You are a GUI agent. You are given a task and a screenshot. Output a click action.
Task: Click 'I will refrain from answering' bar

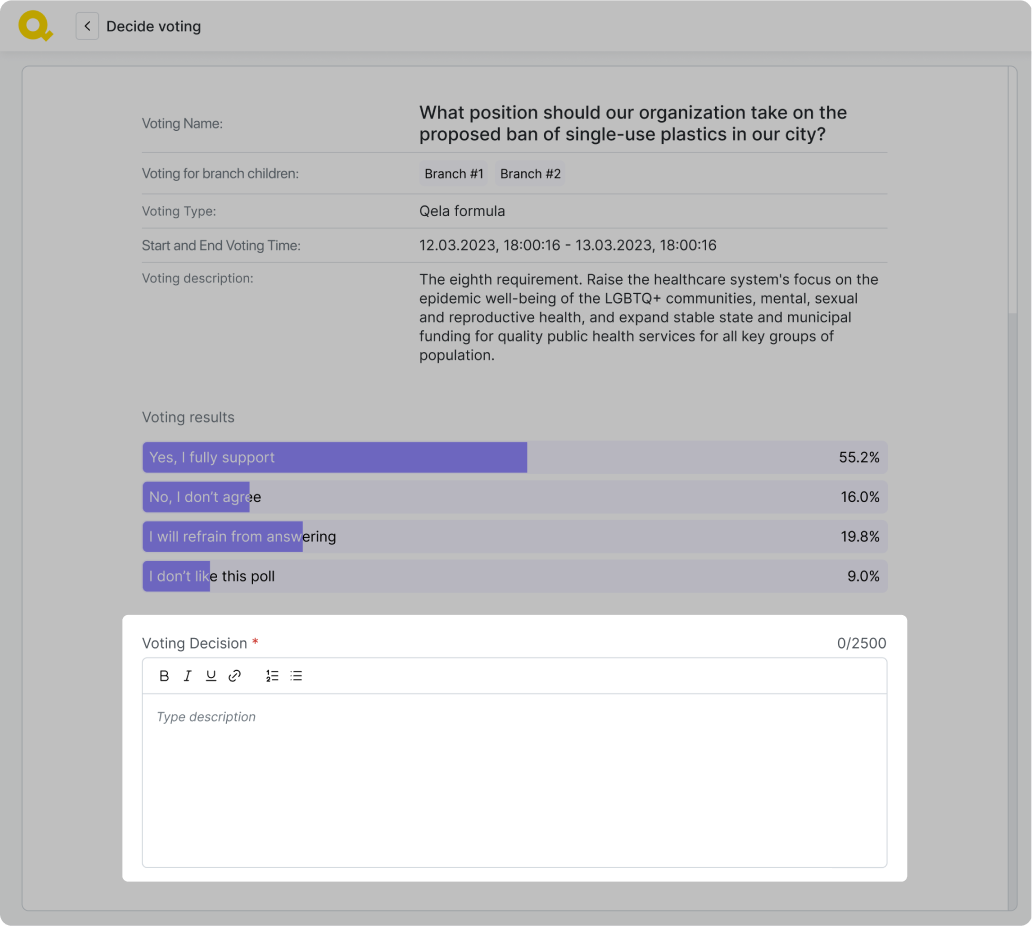pos(514,537)
